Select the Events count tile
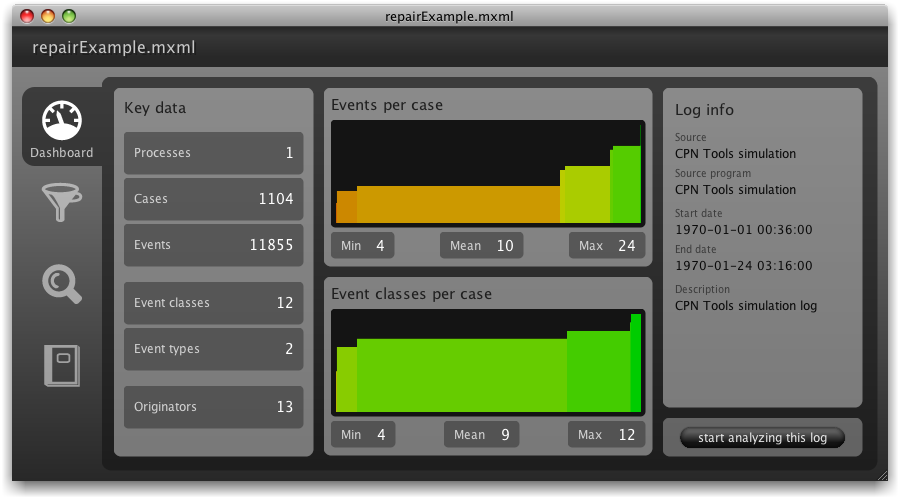900x500 pixels. tap(213, 245)
